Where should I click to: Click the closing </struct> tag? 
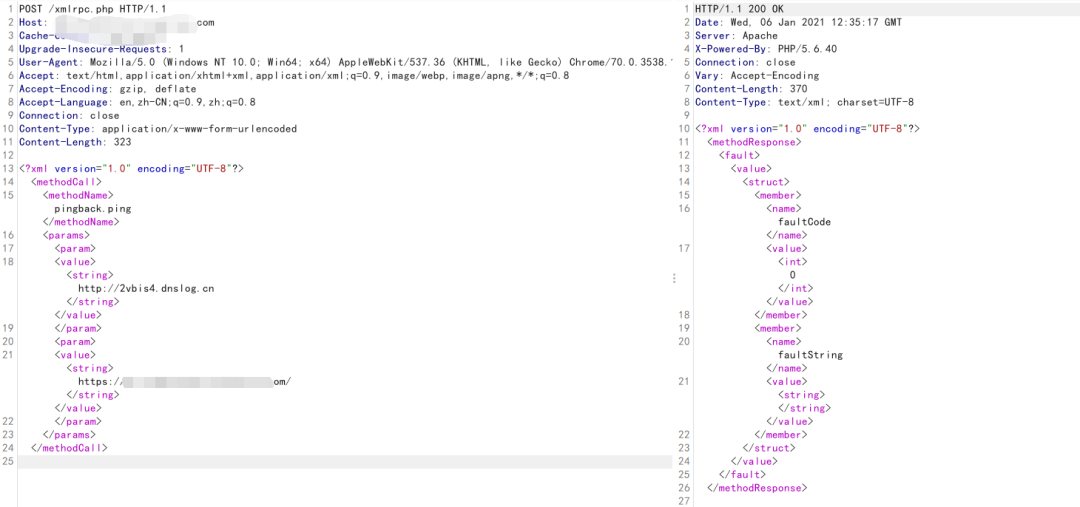click(x=769, y=448)
